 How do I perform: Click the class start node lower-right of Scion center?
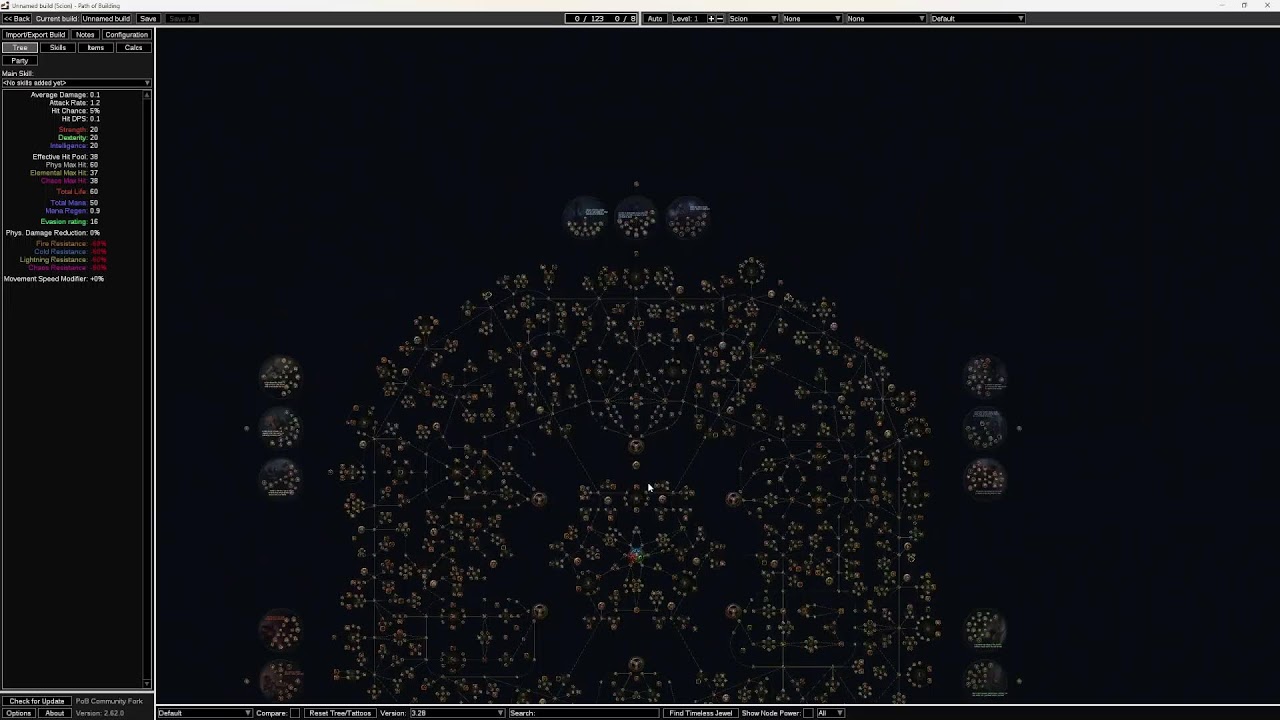pyautogui.click(x=733, y=611)
